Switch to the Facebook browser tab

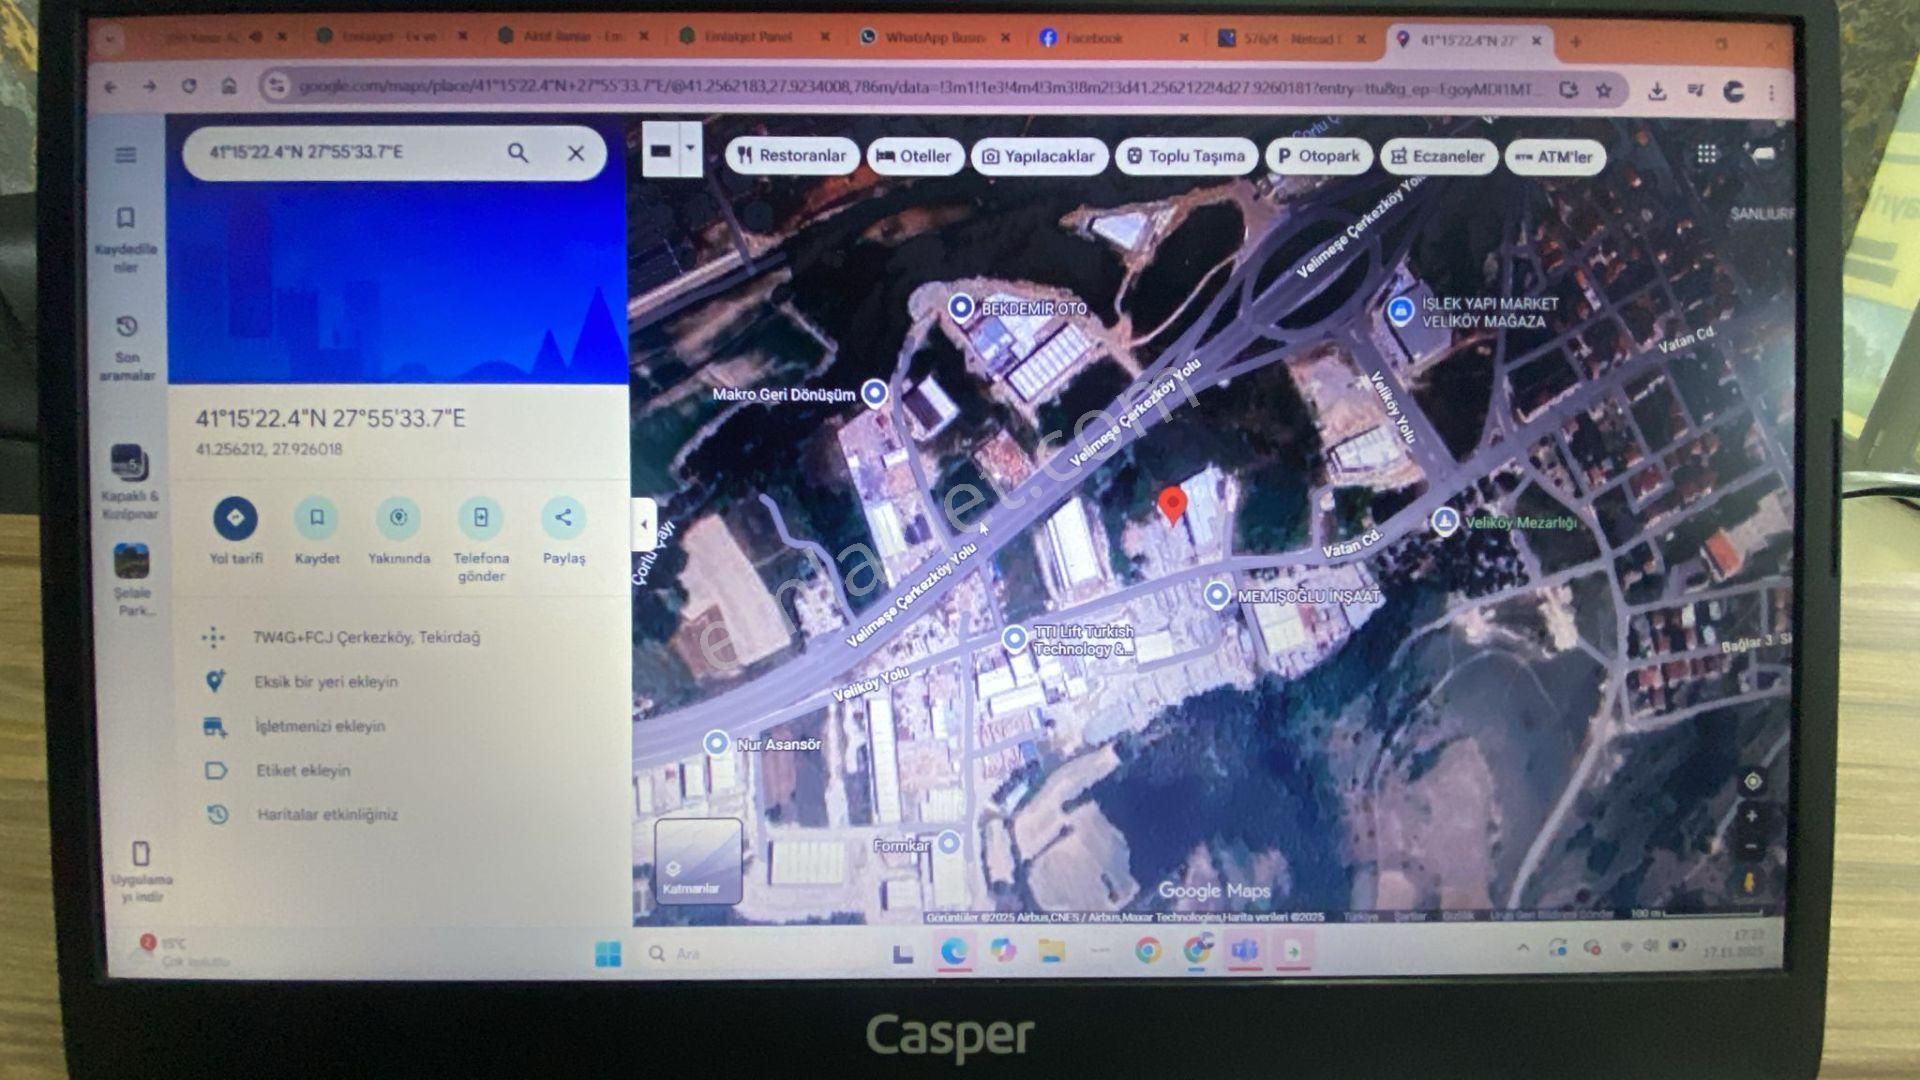1093,38
